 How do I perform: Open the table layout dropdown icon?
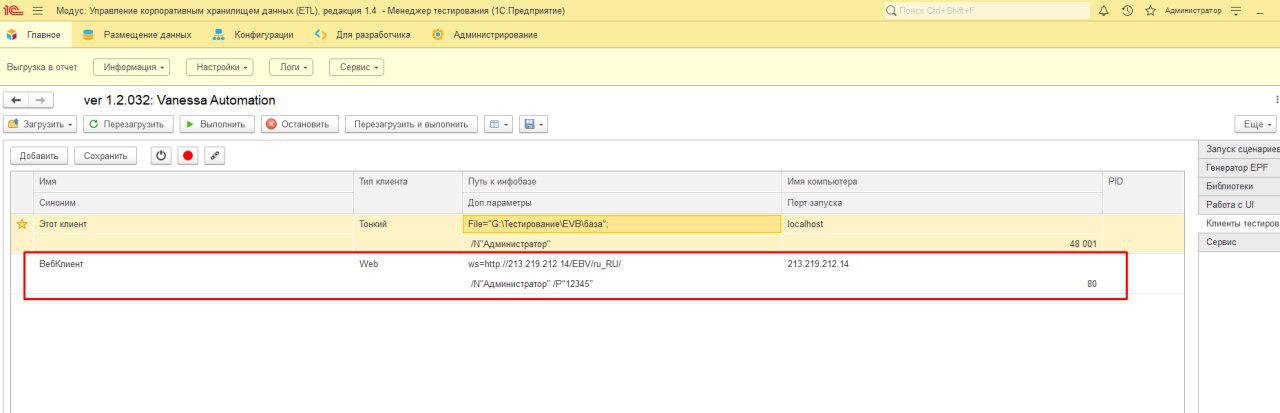[498, 125]
